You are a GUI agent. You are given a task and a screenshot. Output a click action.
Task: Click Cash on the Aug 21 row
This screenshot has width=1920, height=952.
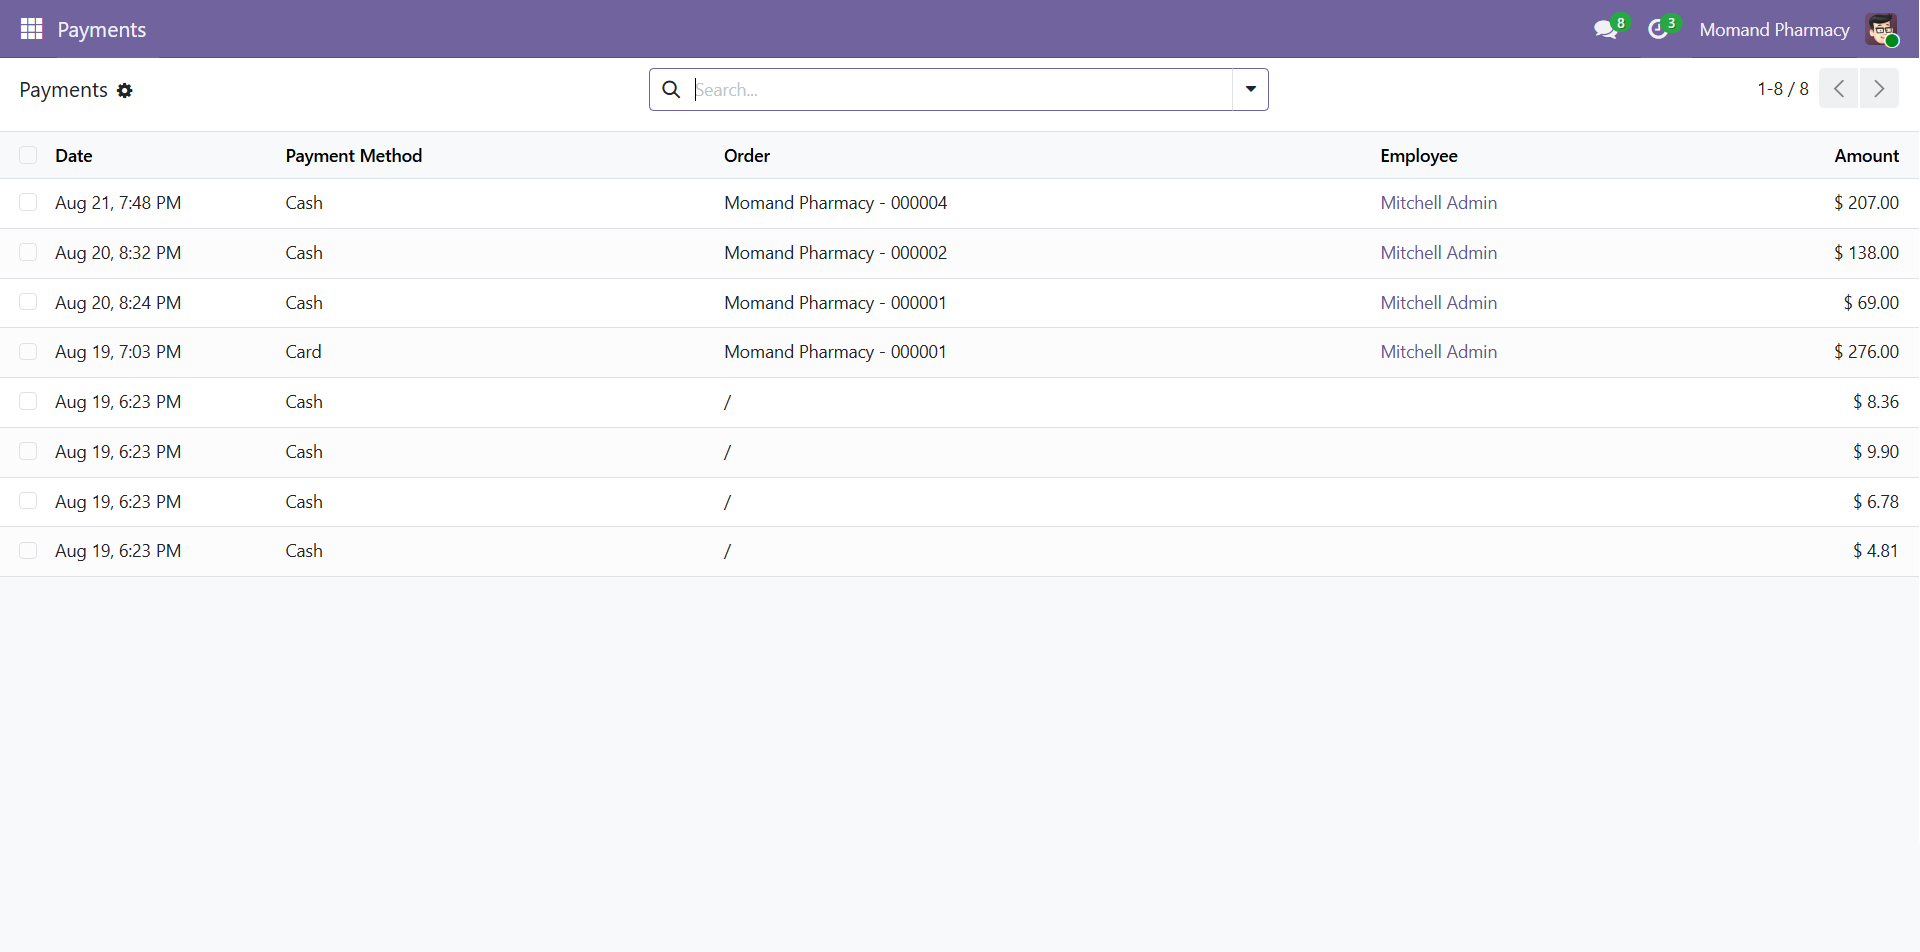point(304,203)
